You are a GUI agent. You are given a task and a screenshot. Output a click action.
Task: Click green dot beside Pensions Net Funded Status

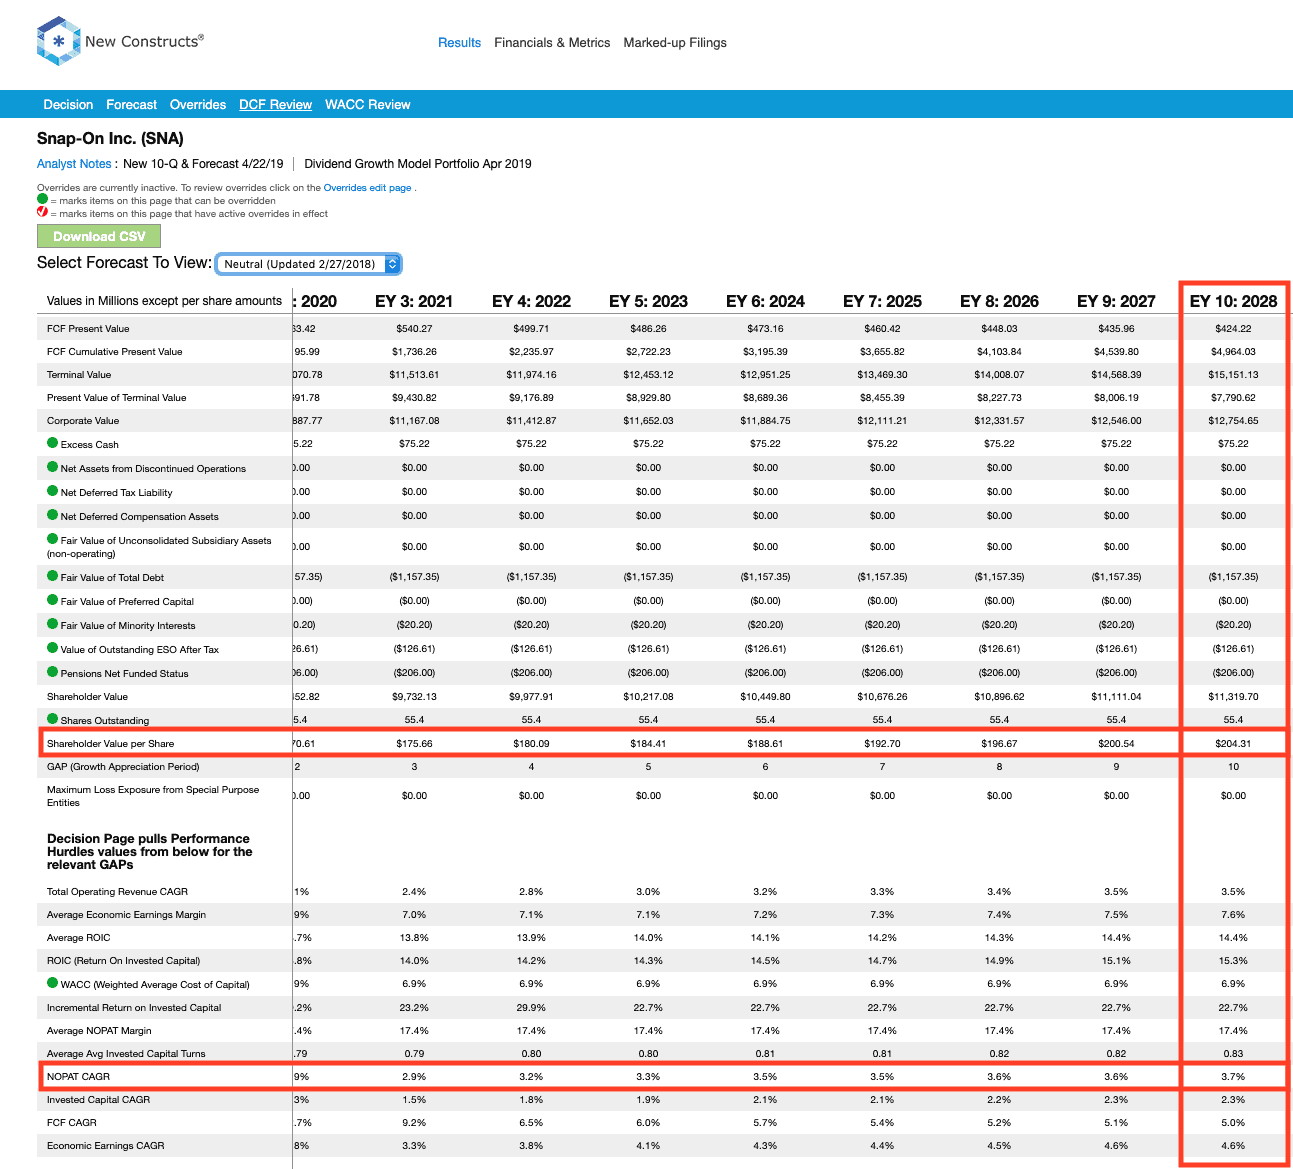53,672
